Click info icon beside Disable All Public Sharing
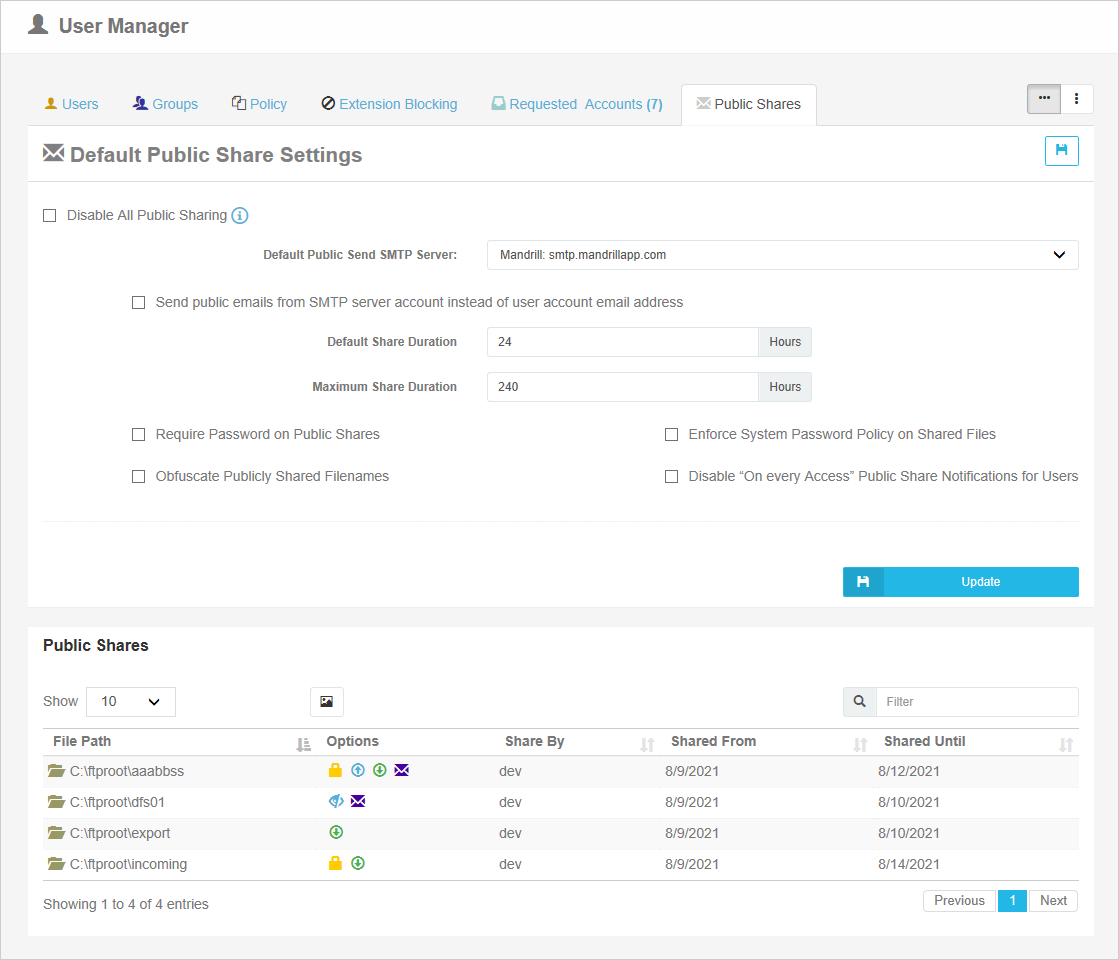The width and height of the screenshot is (1119, 960). tap(240, 216)
